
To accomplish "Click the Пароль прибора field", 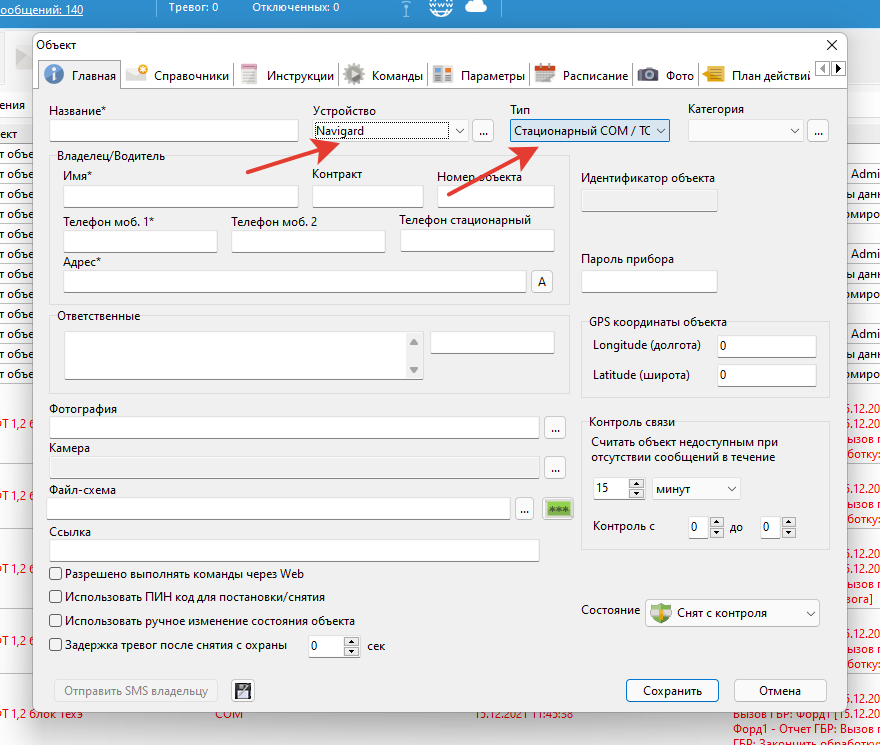I will (x=649, y=281).
